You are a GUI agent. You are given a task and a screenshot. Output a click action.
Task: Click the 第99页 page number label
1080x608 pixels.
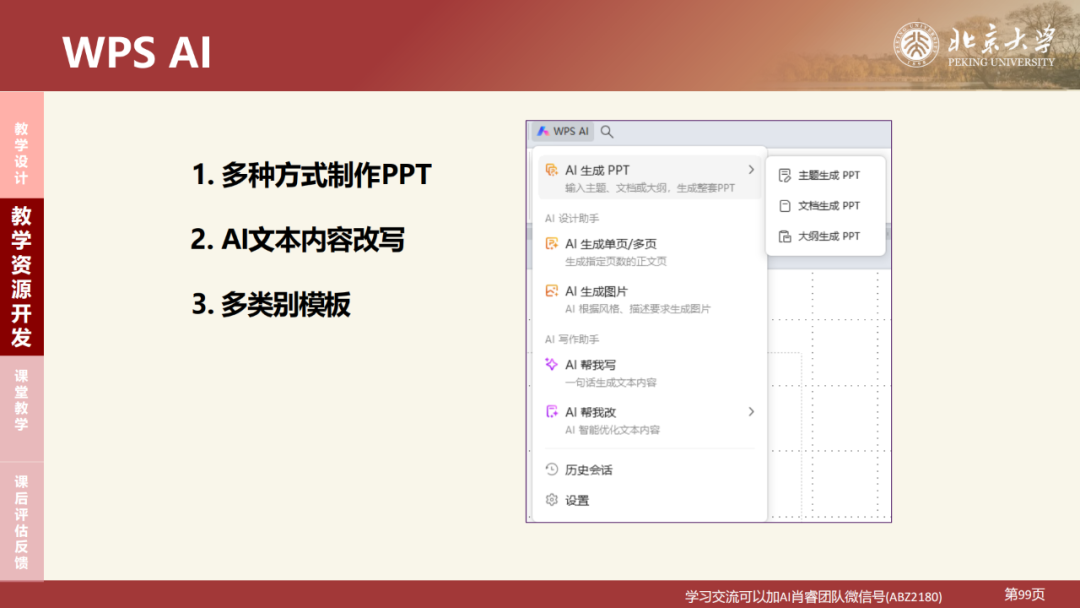[x=1021, y=592]
